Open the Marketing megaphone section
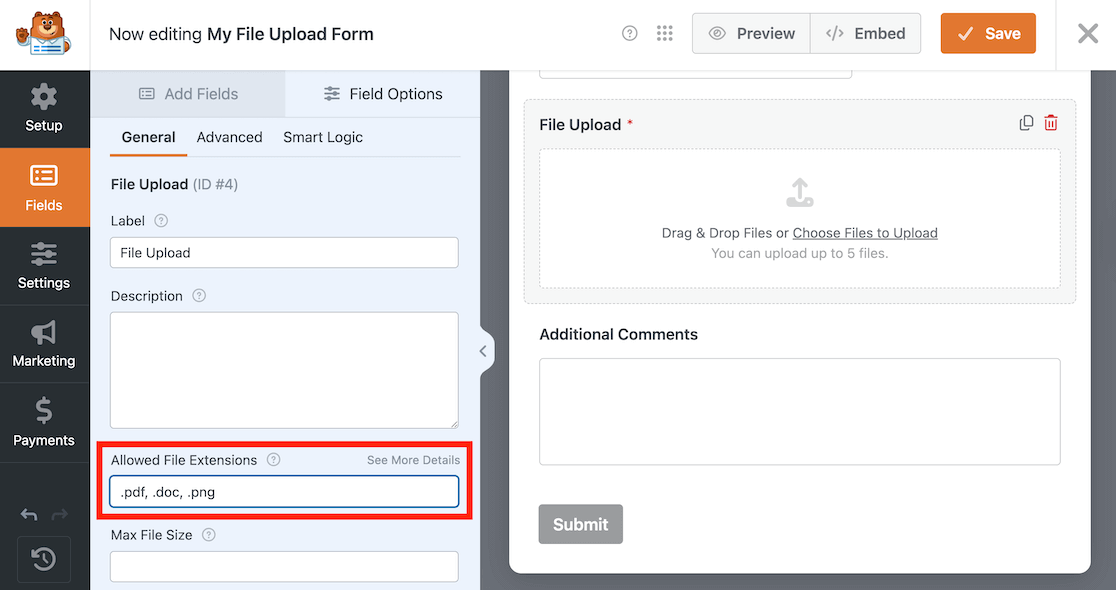 (x=44, y=344)
